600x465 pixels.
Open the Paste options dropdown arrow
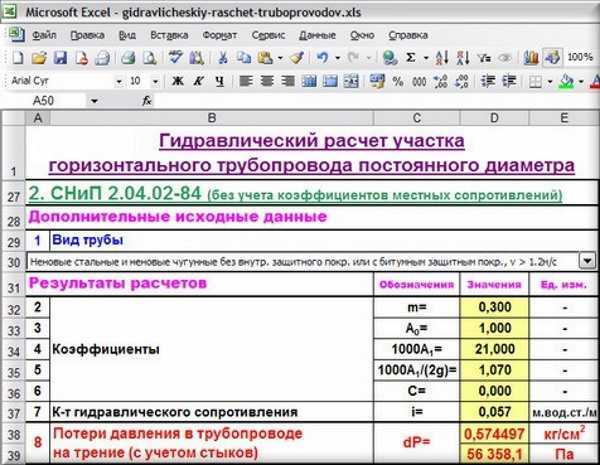click(x=280, y=59)
